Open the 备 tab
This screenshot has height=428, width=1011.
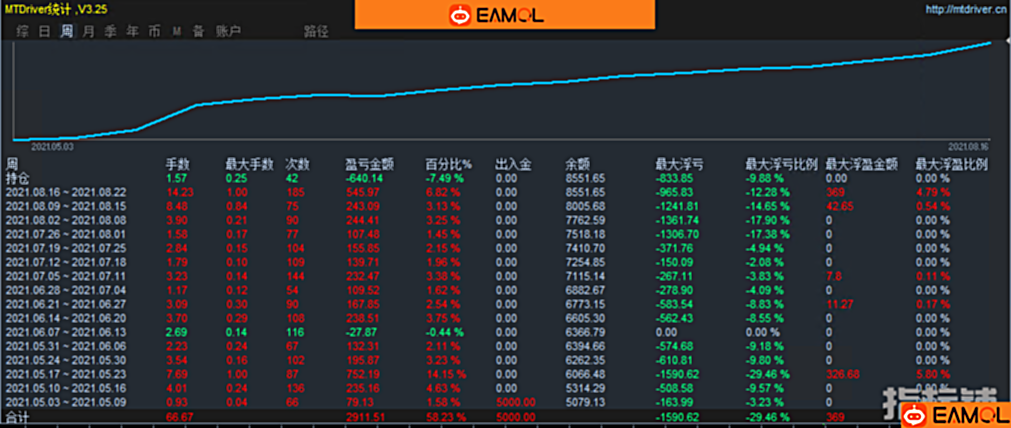click(x=198, y=31)
